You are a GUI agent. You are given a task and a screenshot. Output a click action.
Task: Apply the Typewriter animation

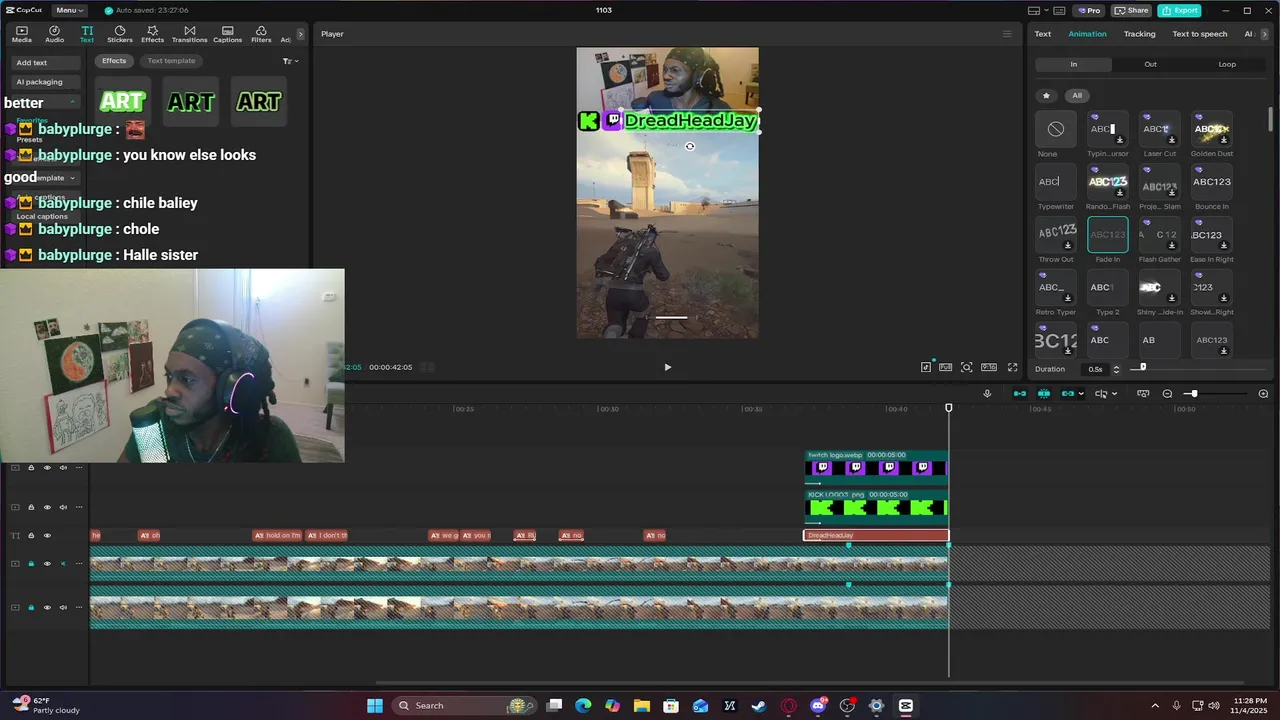point(1055,182)
